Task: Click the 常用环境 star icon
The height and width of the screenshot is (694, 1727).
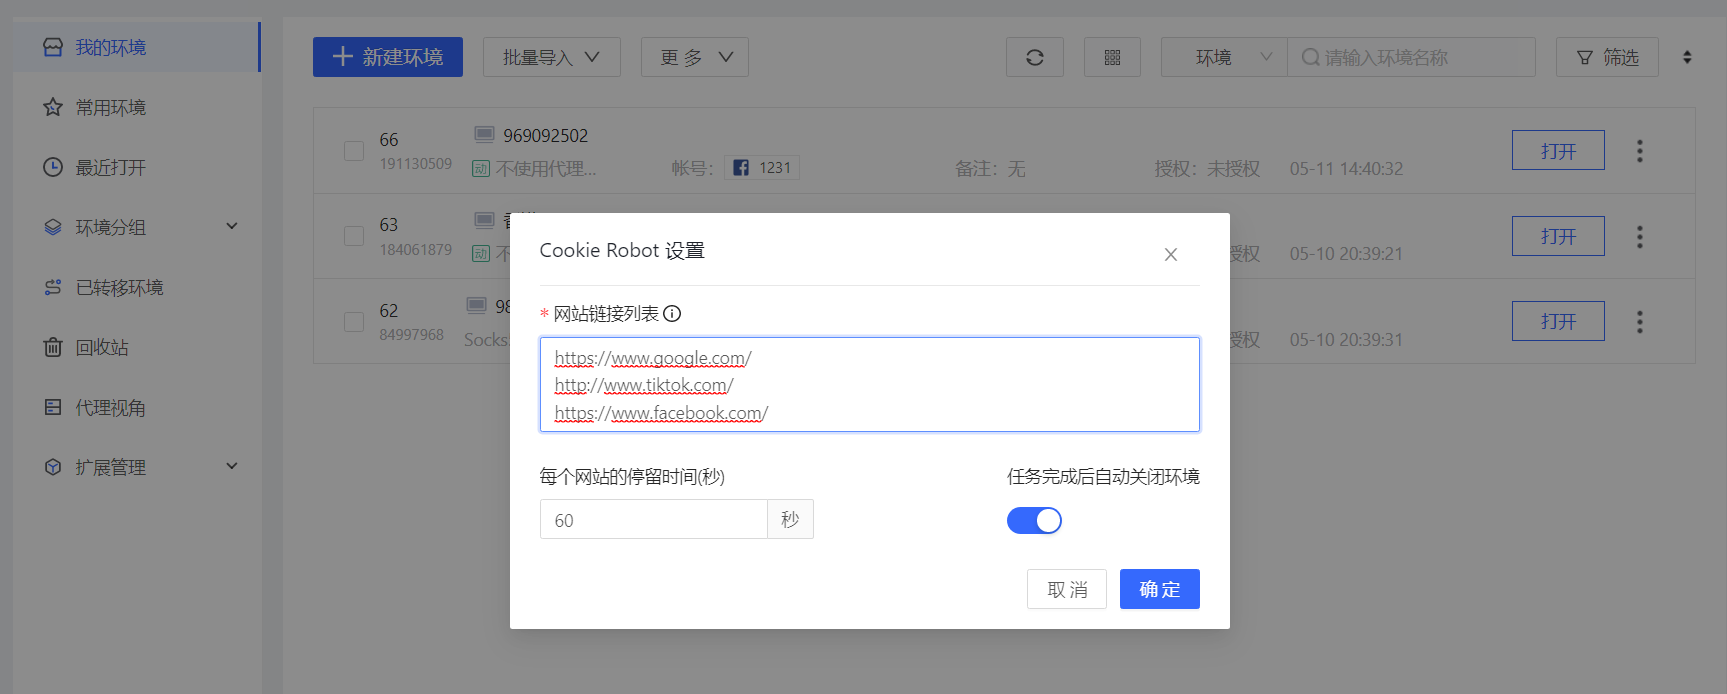Action: [53, 107]
